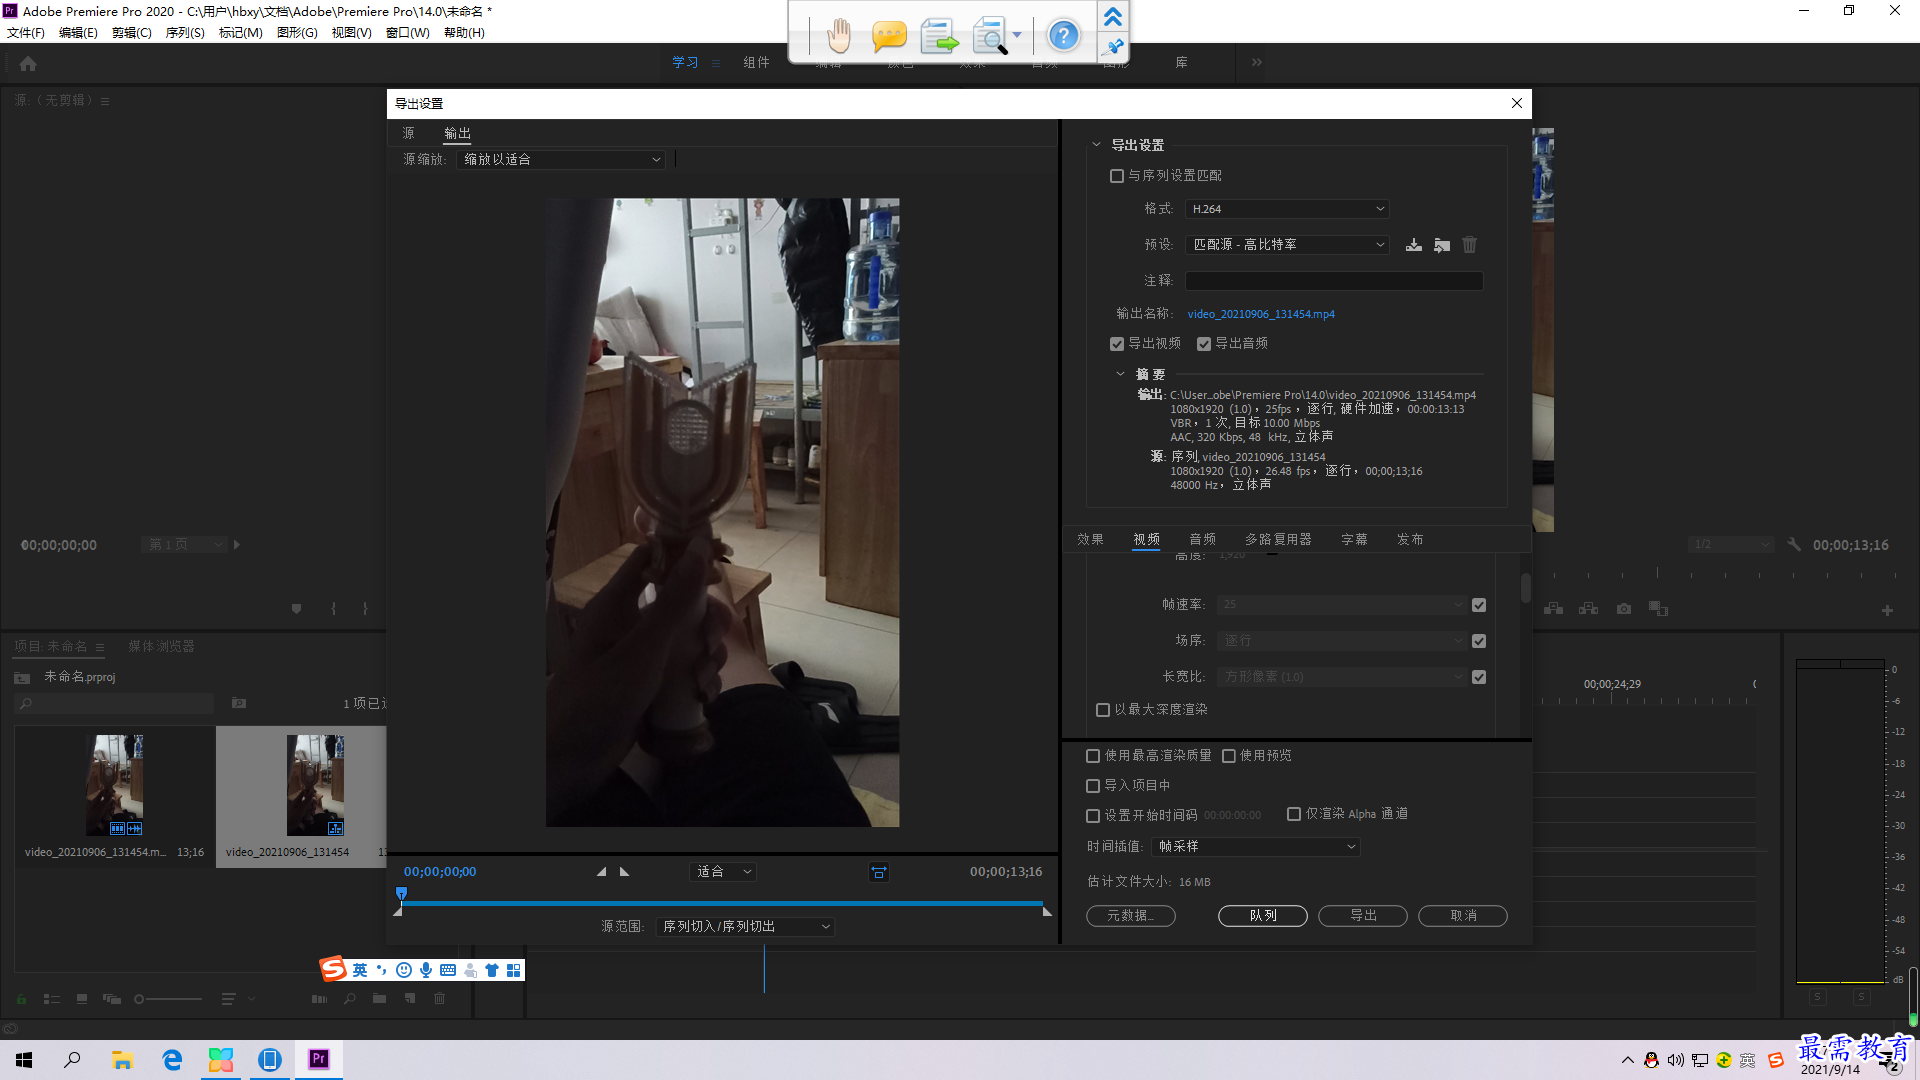Click the Windows search icon
Screen dimensions: 1920x1080
[x=72, y=1059]
